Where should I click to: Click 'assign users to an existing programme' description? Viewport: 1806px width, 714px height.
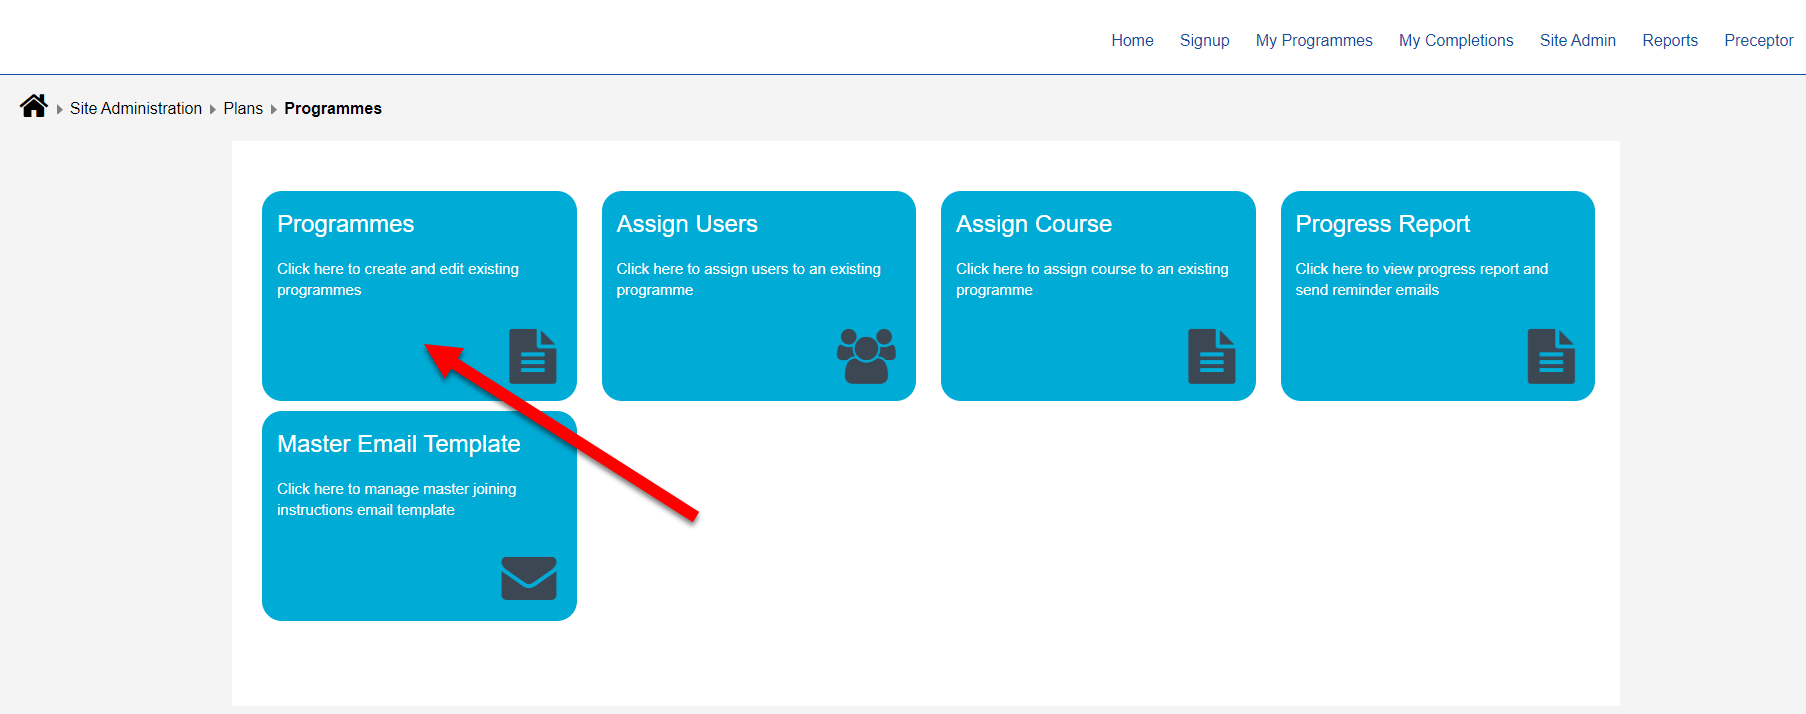pyautogui.click(x=748, y=279)
